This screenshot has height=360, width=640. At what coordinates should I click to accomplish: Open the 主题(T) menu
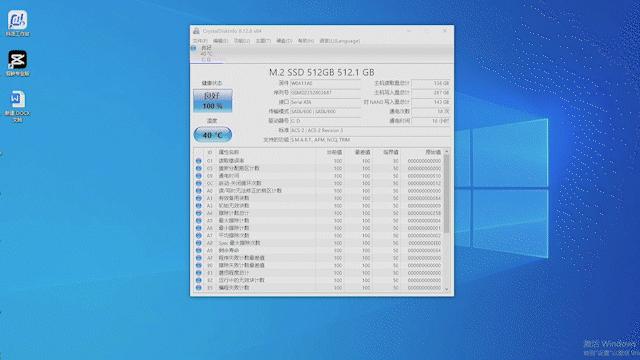(x=263, y=41)
